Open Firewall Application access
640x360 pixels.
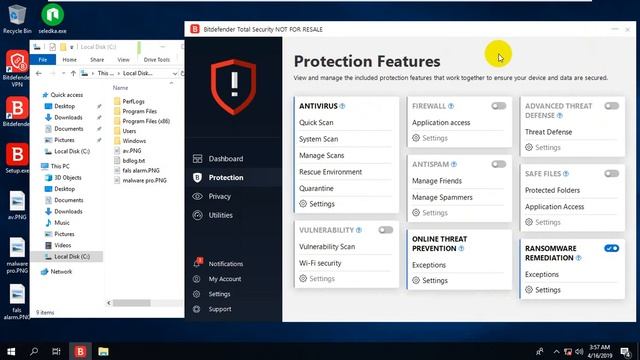click(x=441, y=122)
